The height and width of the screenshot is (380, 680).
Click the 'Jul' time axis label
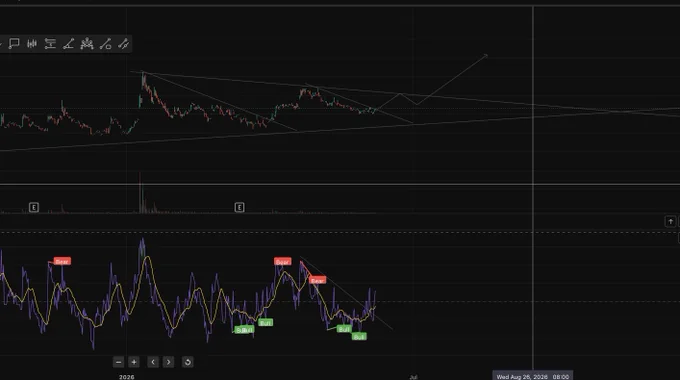(x=413, y=377)
